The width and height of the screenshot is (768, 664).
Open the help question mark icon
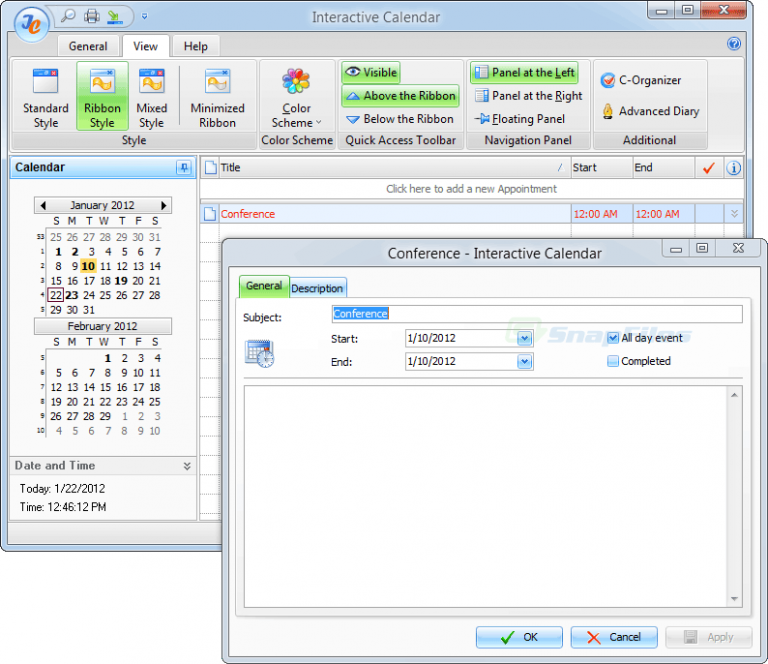[x=733, y=44]
